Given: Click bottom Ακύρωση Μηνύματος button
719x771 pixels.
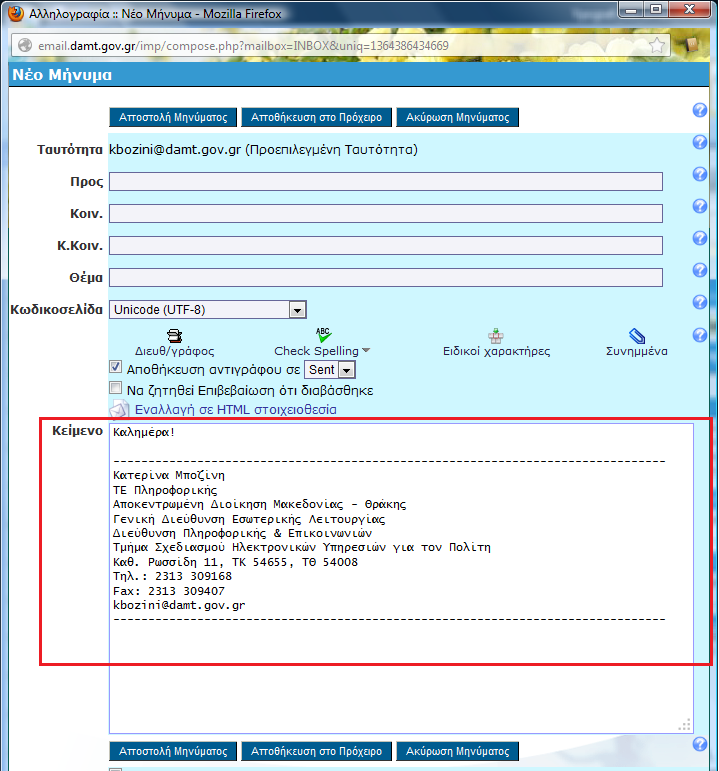Looking at the screenshot, I should tap(457, 751).
